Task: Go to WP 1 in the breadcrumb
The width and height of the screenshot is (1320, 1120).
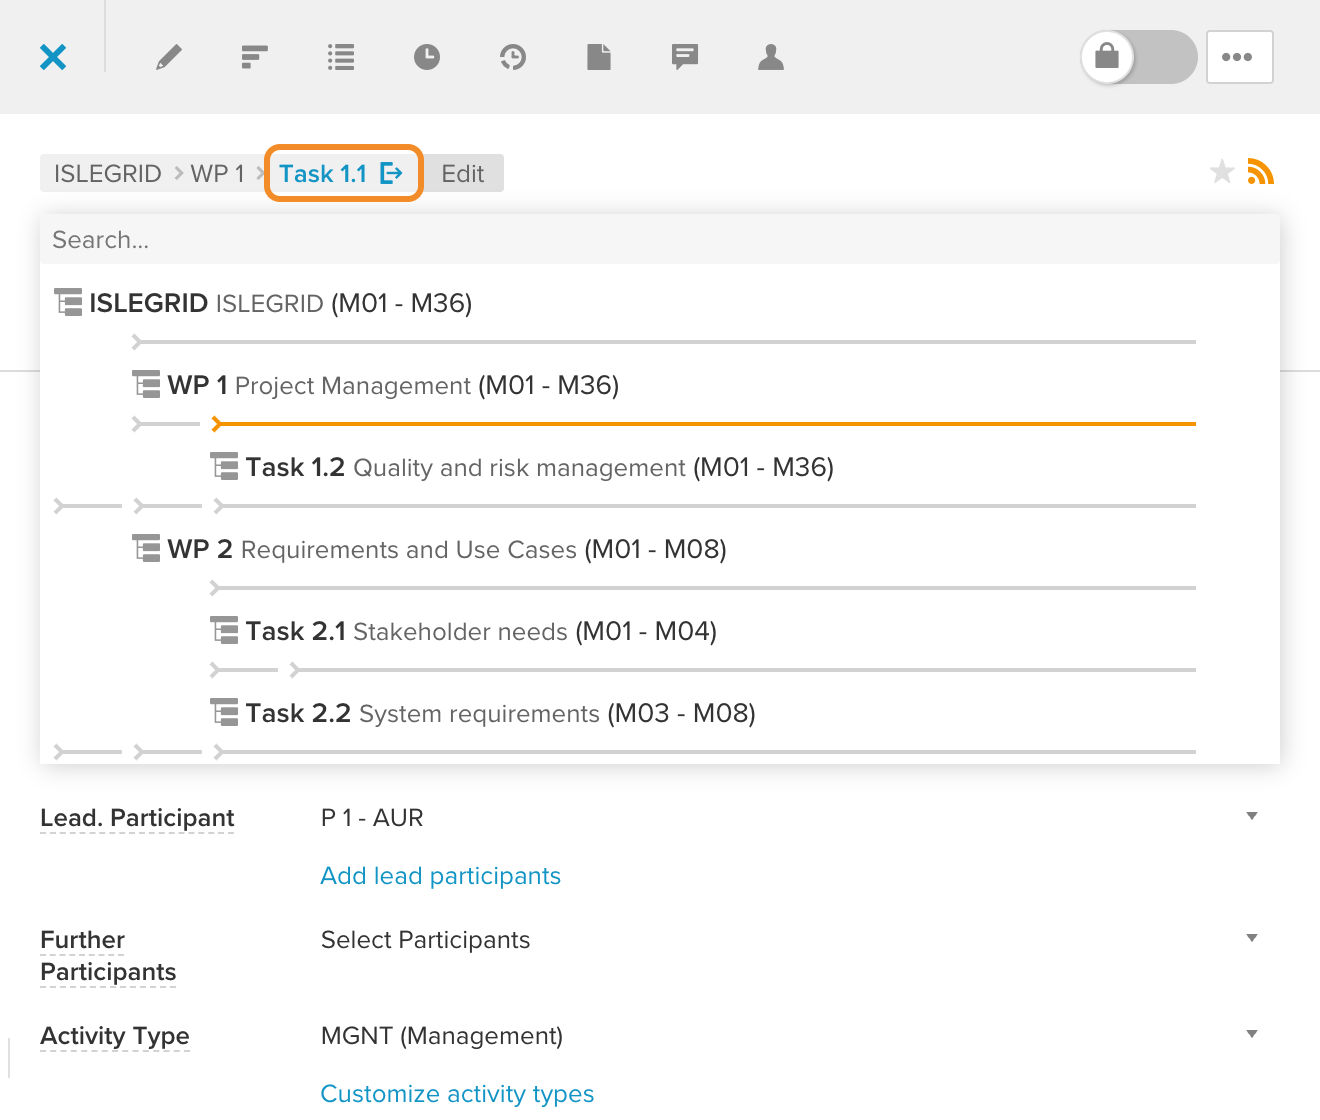Action: [x=217, y=173]
